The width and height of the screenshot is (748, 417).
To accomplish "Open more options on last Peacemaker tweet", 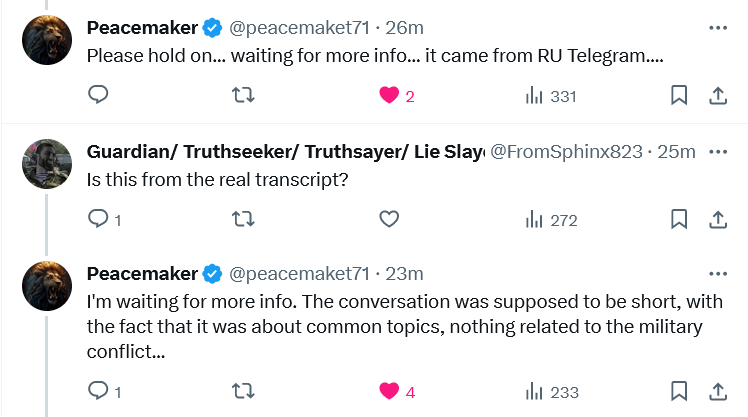I will (x=717, y=274).
